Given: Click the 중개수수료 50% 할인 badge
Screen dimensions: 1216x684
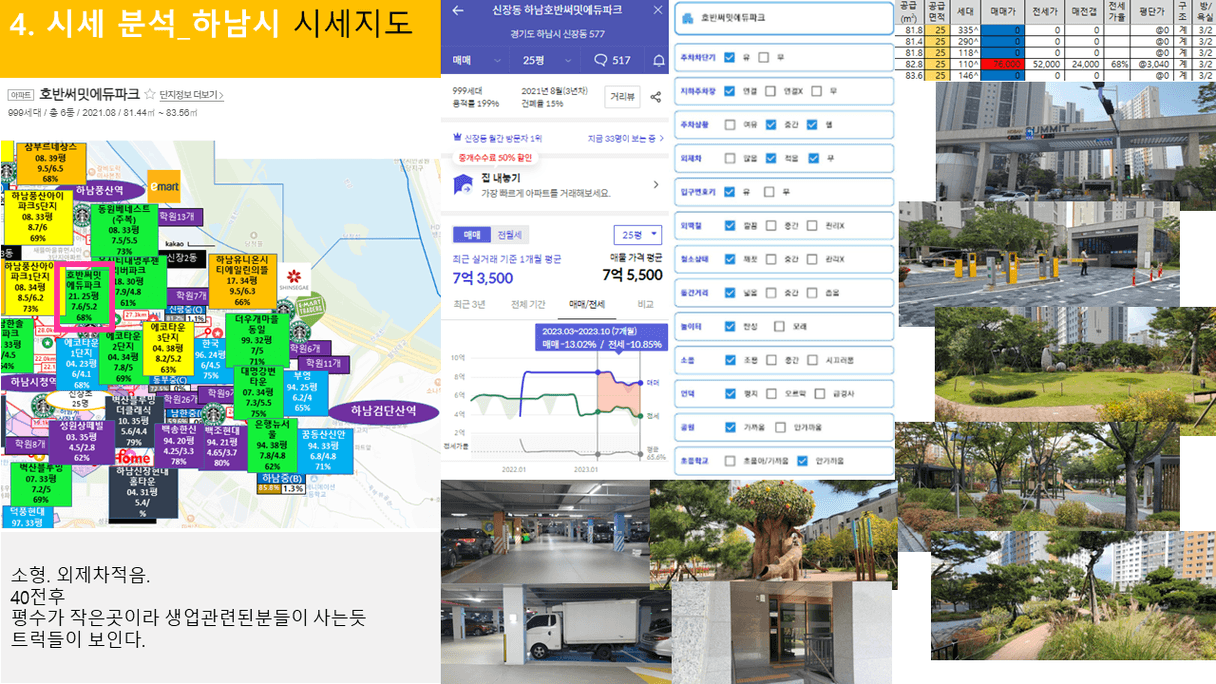Looking at the screenshot, I should 496,157.
